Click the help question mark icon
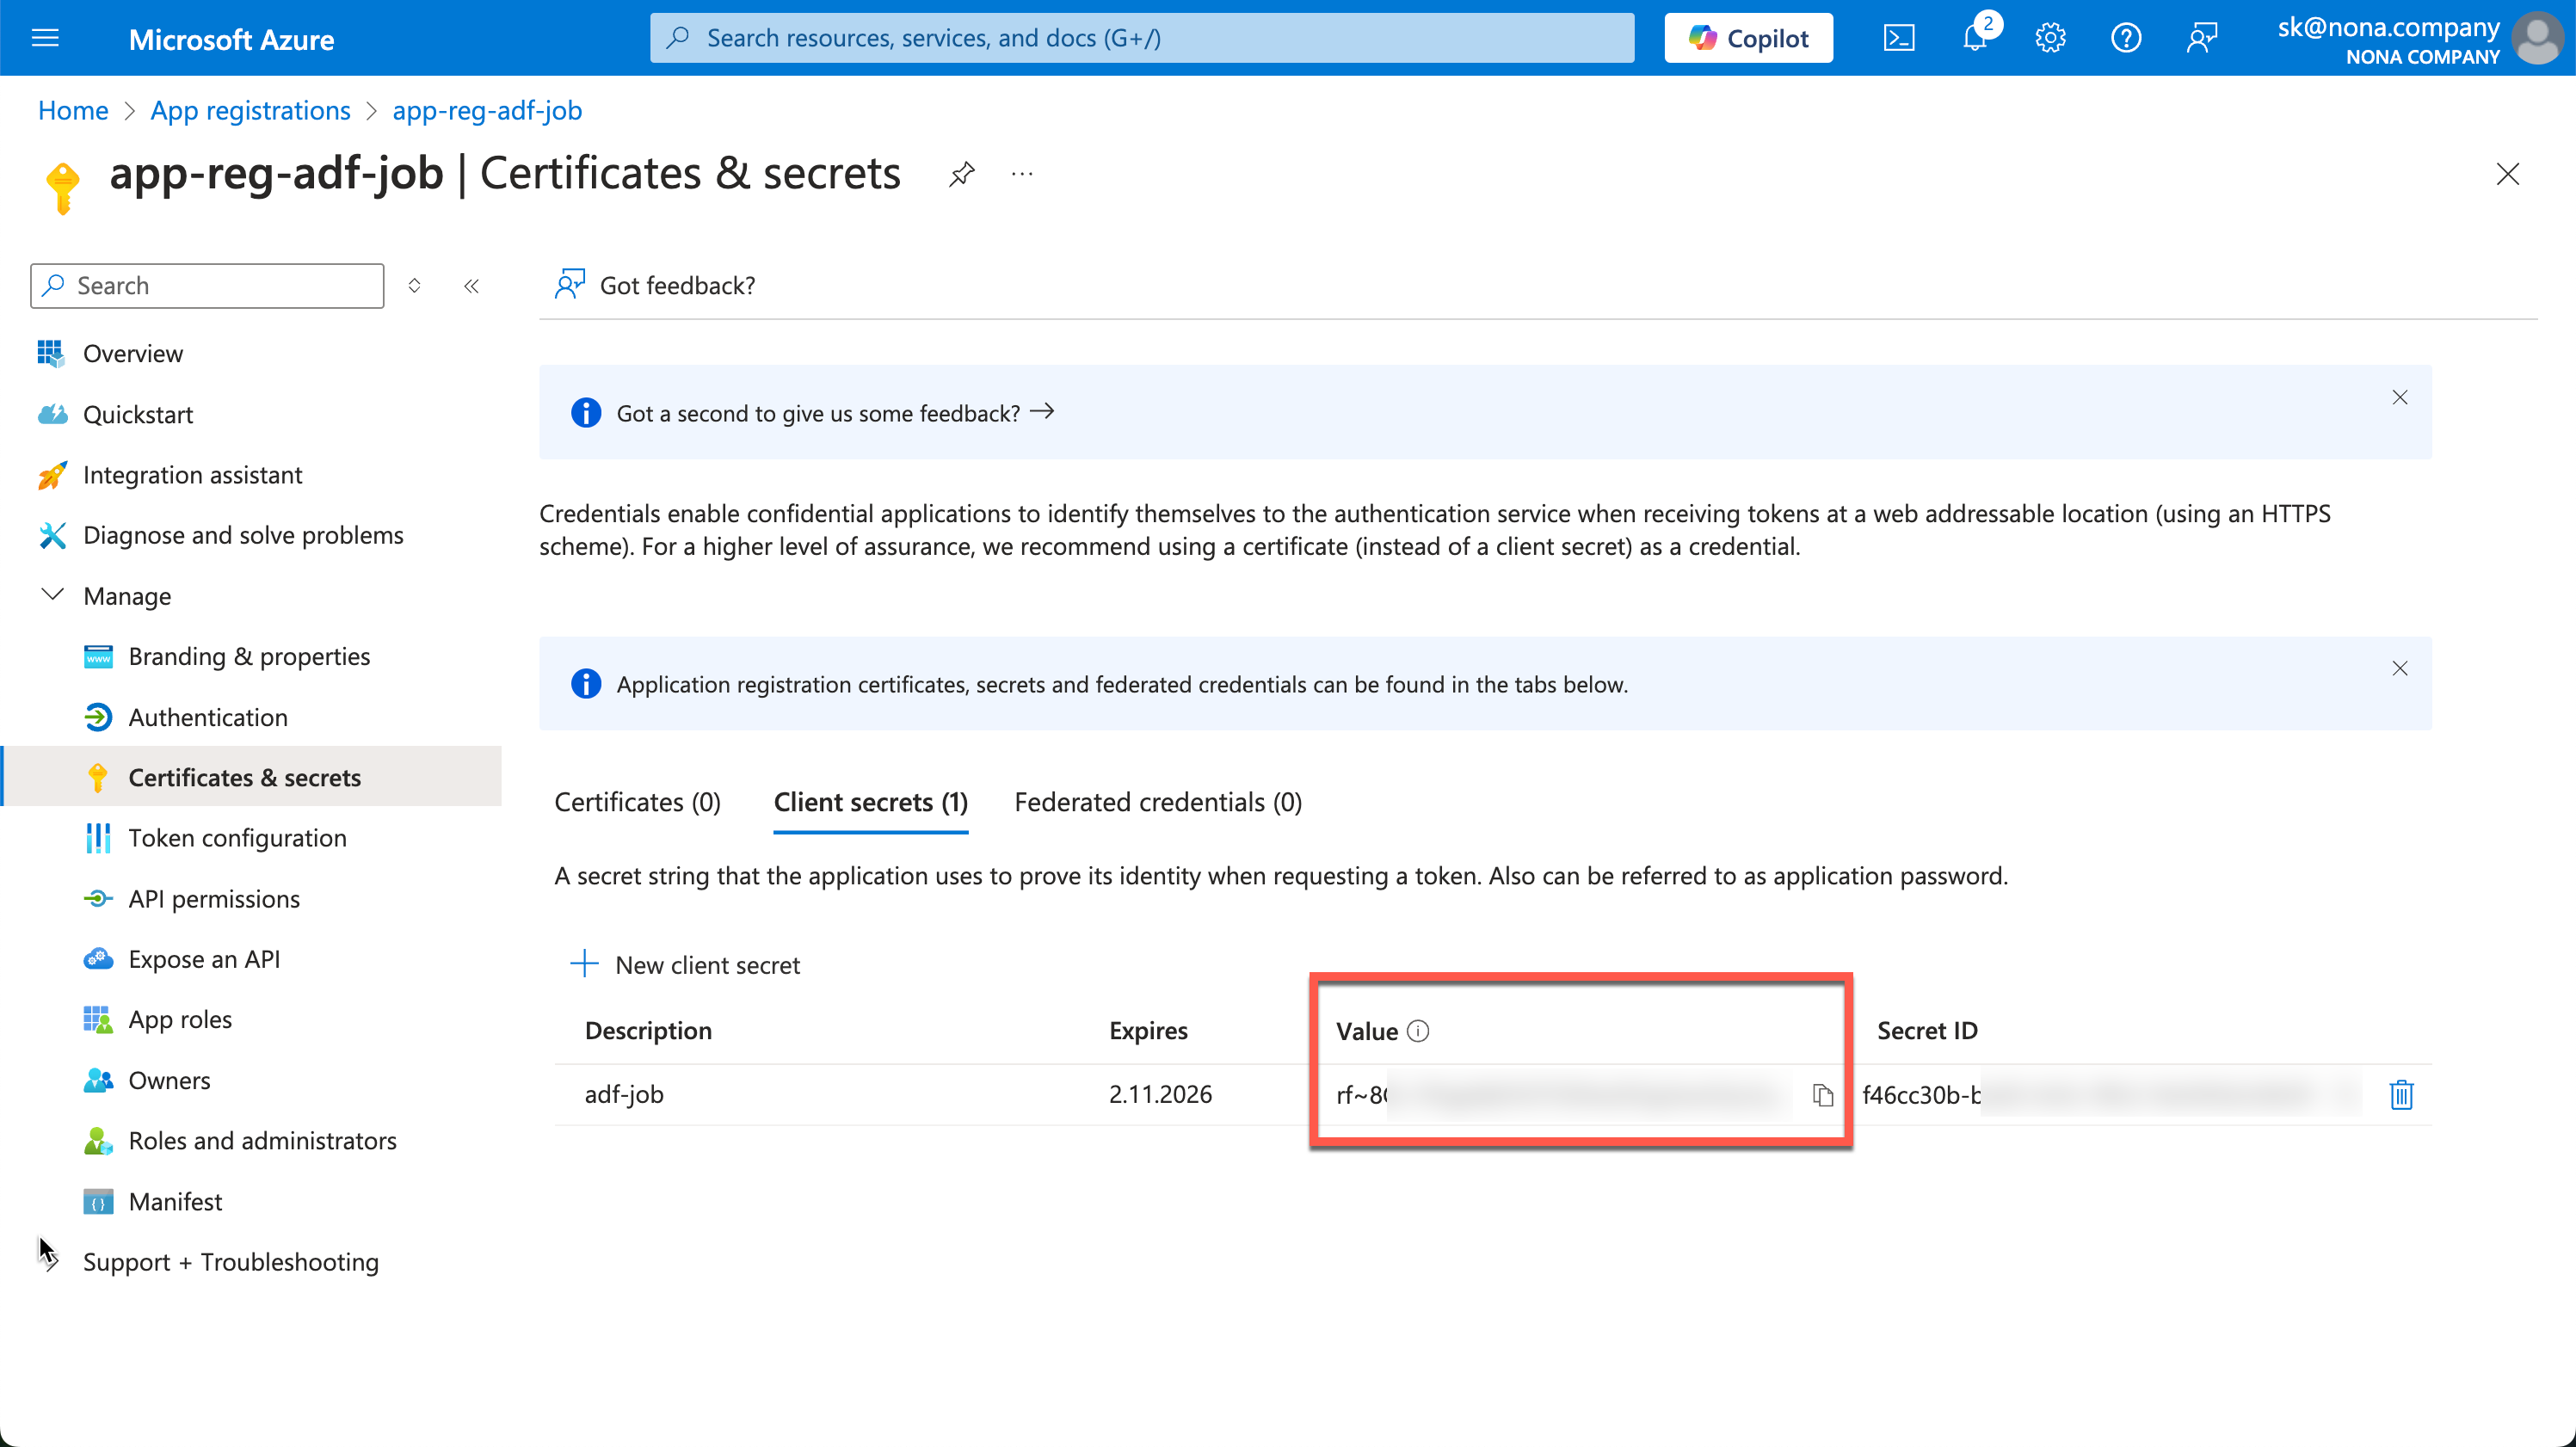 point(2125,38)
